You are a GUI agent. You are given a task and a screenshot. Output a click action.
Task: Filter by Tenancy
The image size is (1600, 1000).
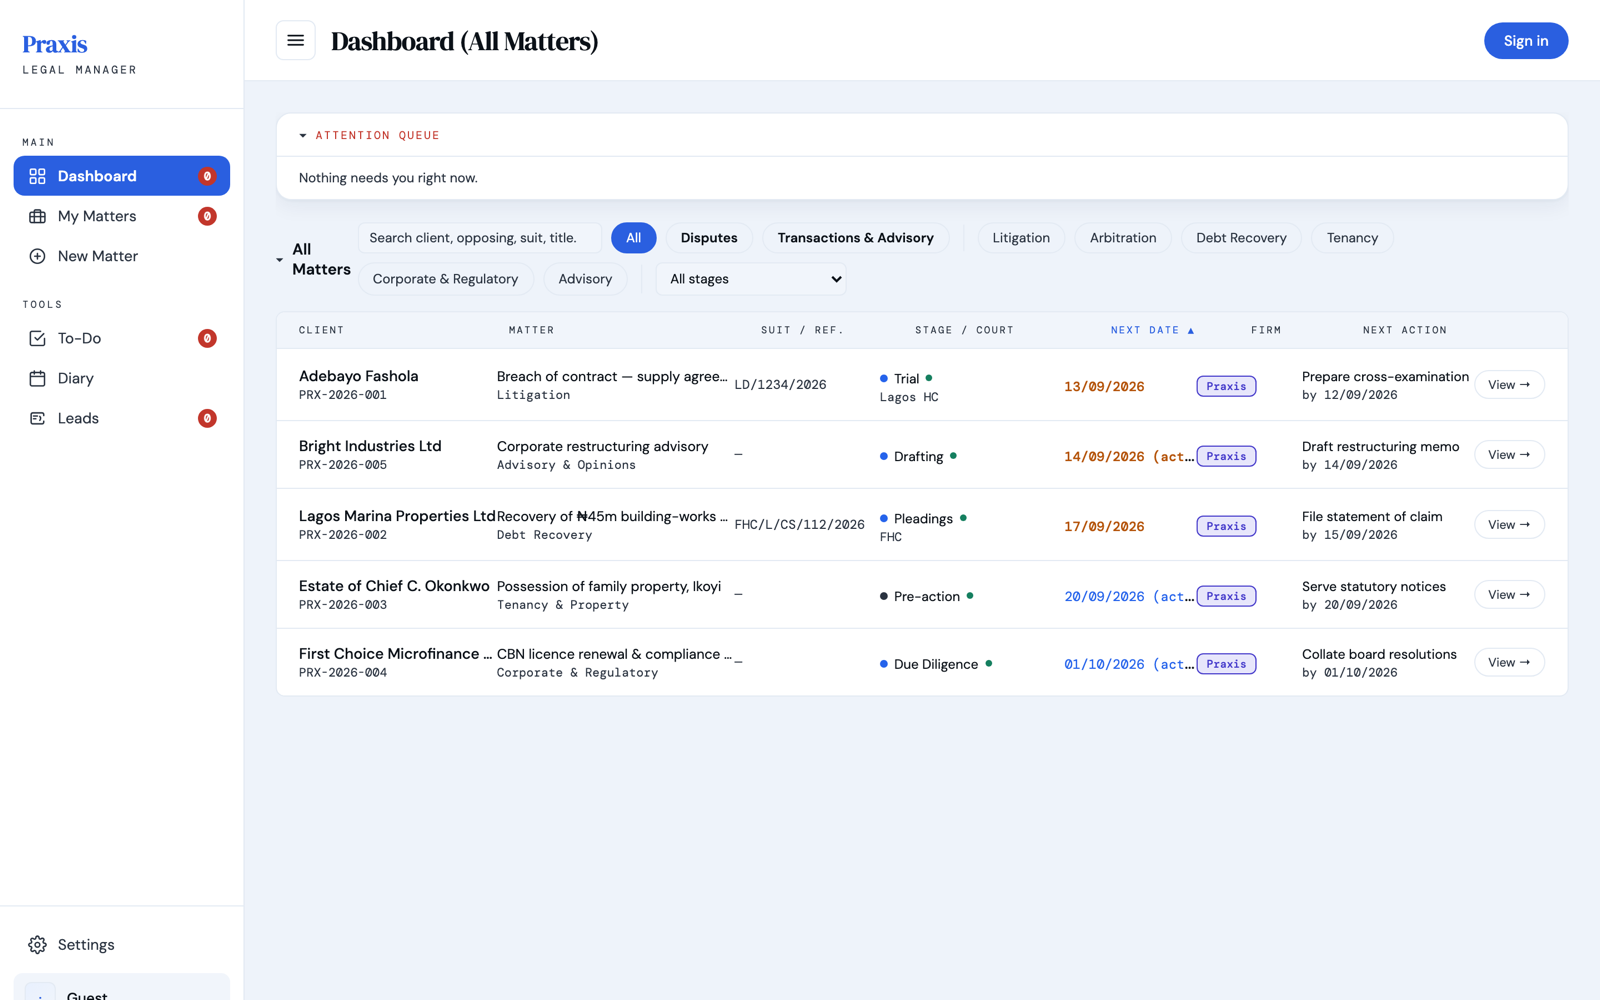(1352, 238)
